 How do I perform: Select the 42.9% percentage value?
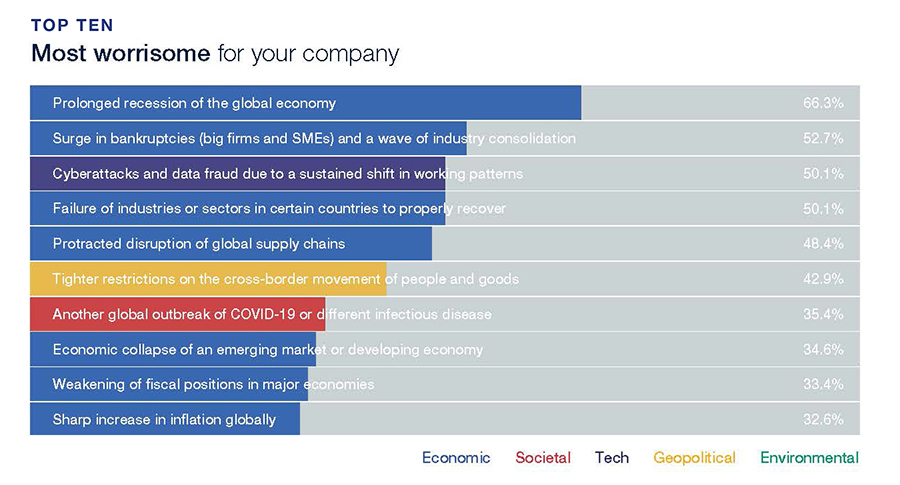click(x=823, y=279)
